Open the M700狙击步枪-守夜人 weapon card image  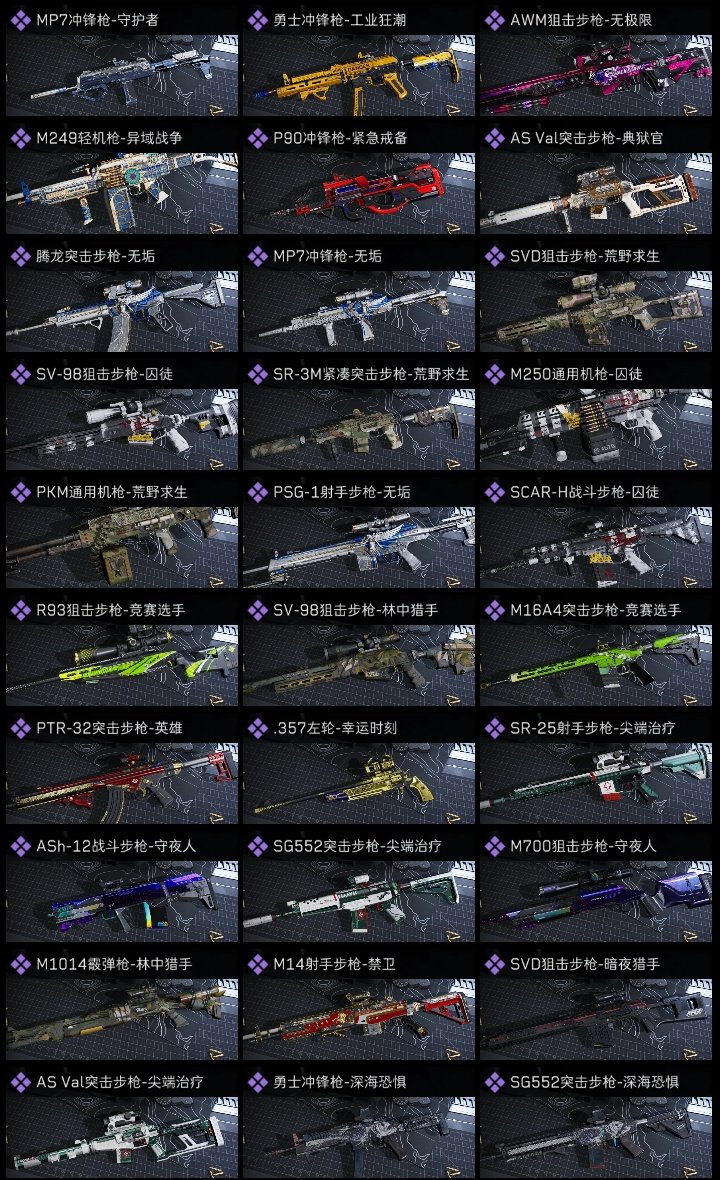pos(596,901)
